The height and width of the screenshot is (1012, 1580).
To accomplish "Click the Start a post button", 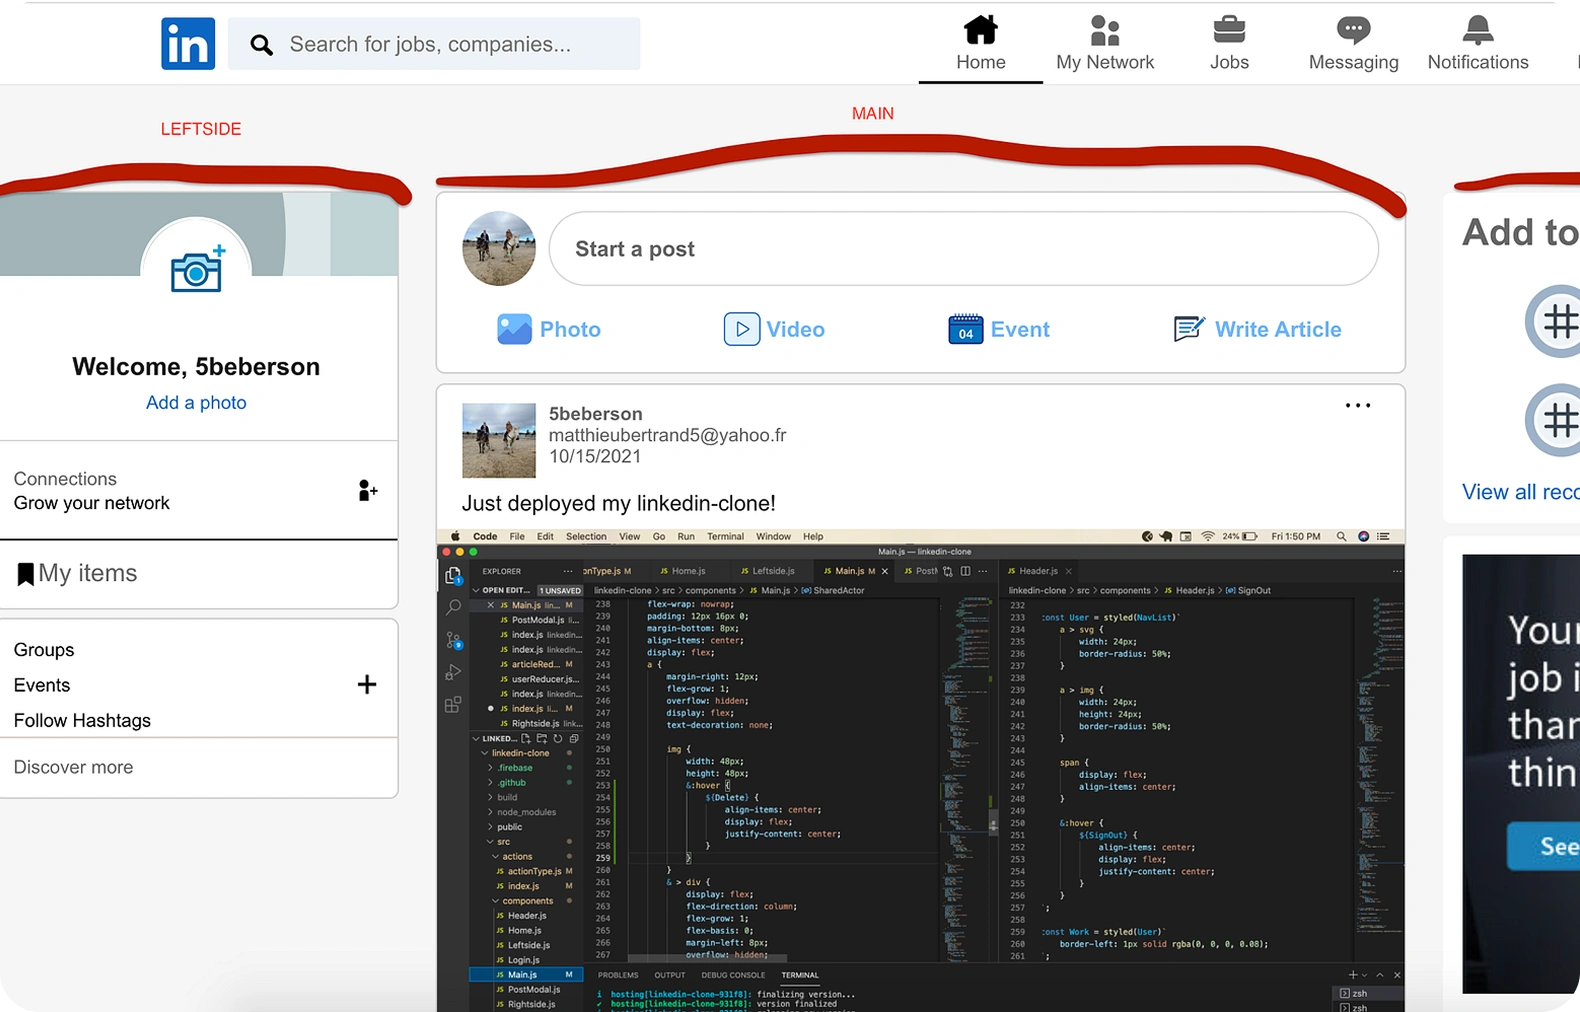I will [963, 249].
